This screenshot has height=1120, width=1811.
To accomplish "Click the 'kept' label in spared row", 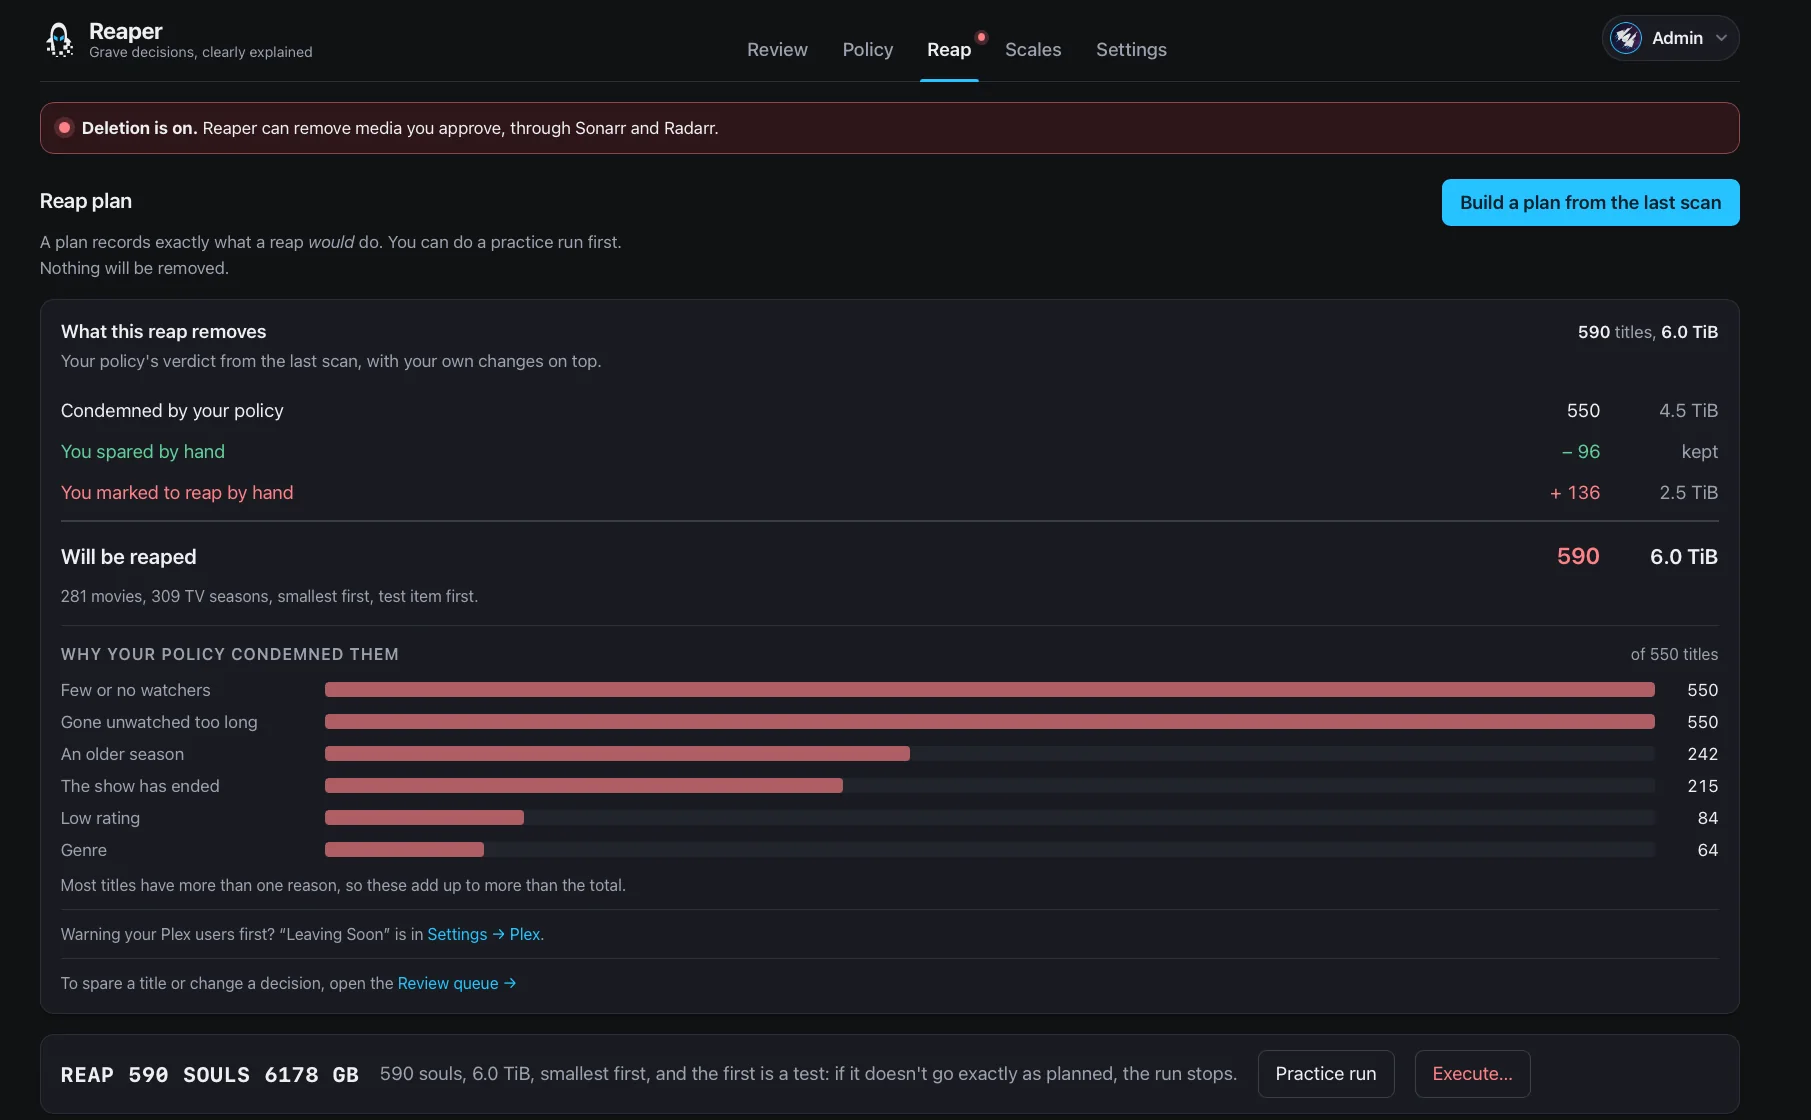I will tap(1700, 452).
